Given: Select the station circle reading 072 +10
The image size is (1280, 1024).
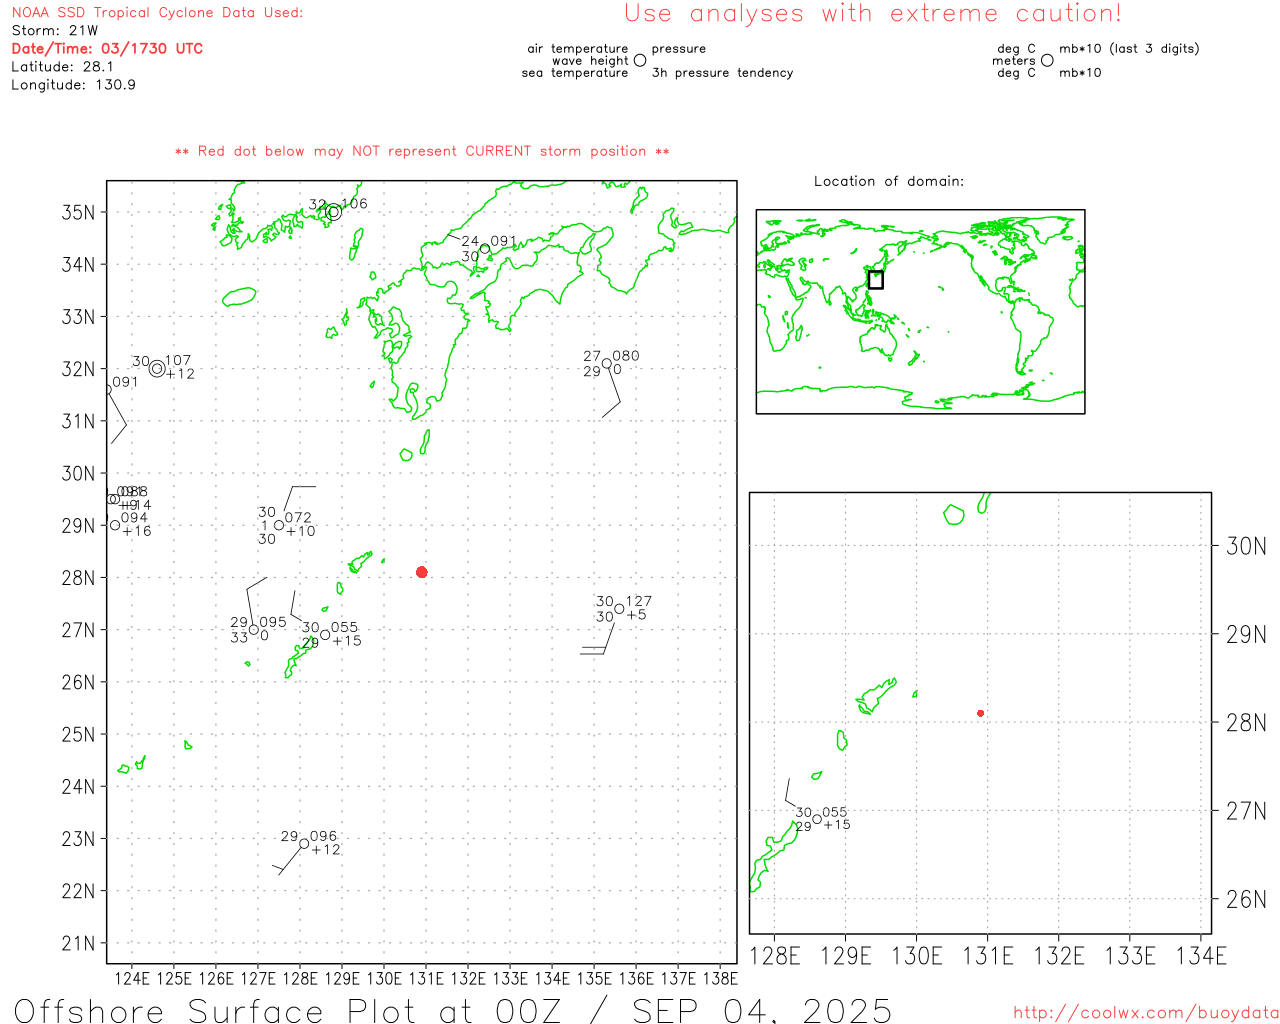Looking at the screenshot, I should [280, 525].
